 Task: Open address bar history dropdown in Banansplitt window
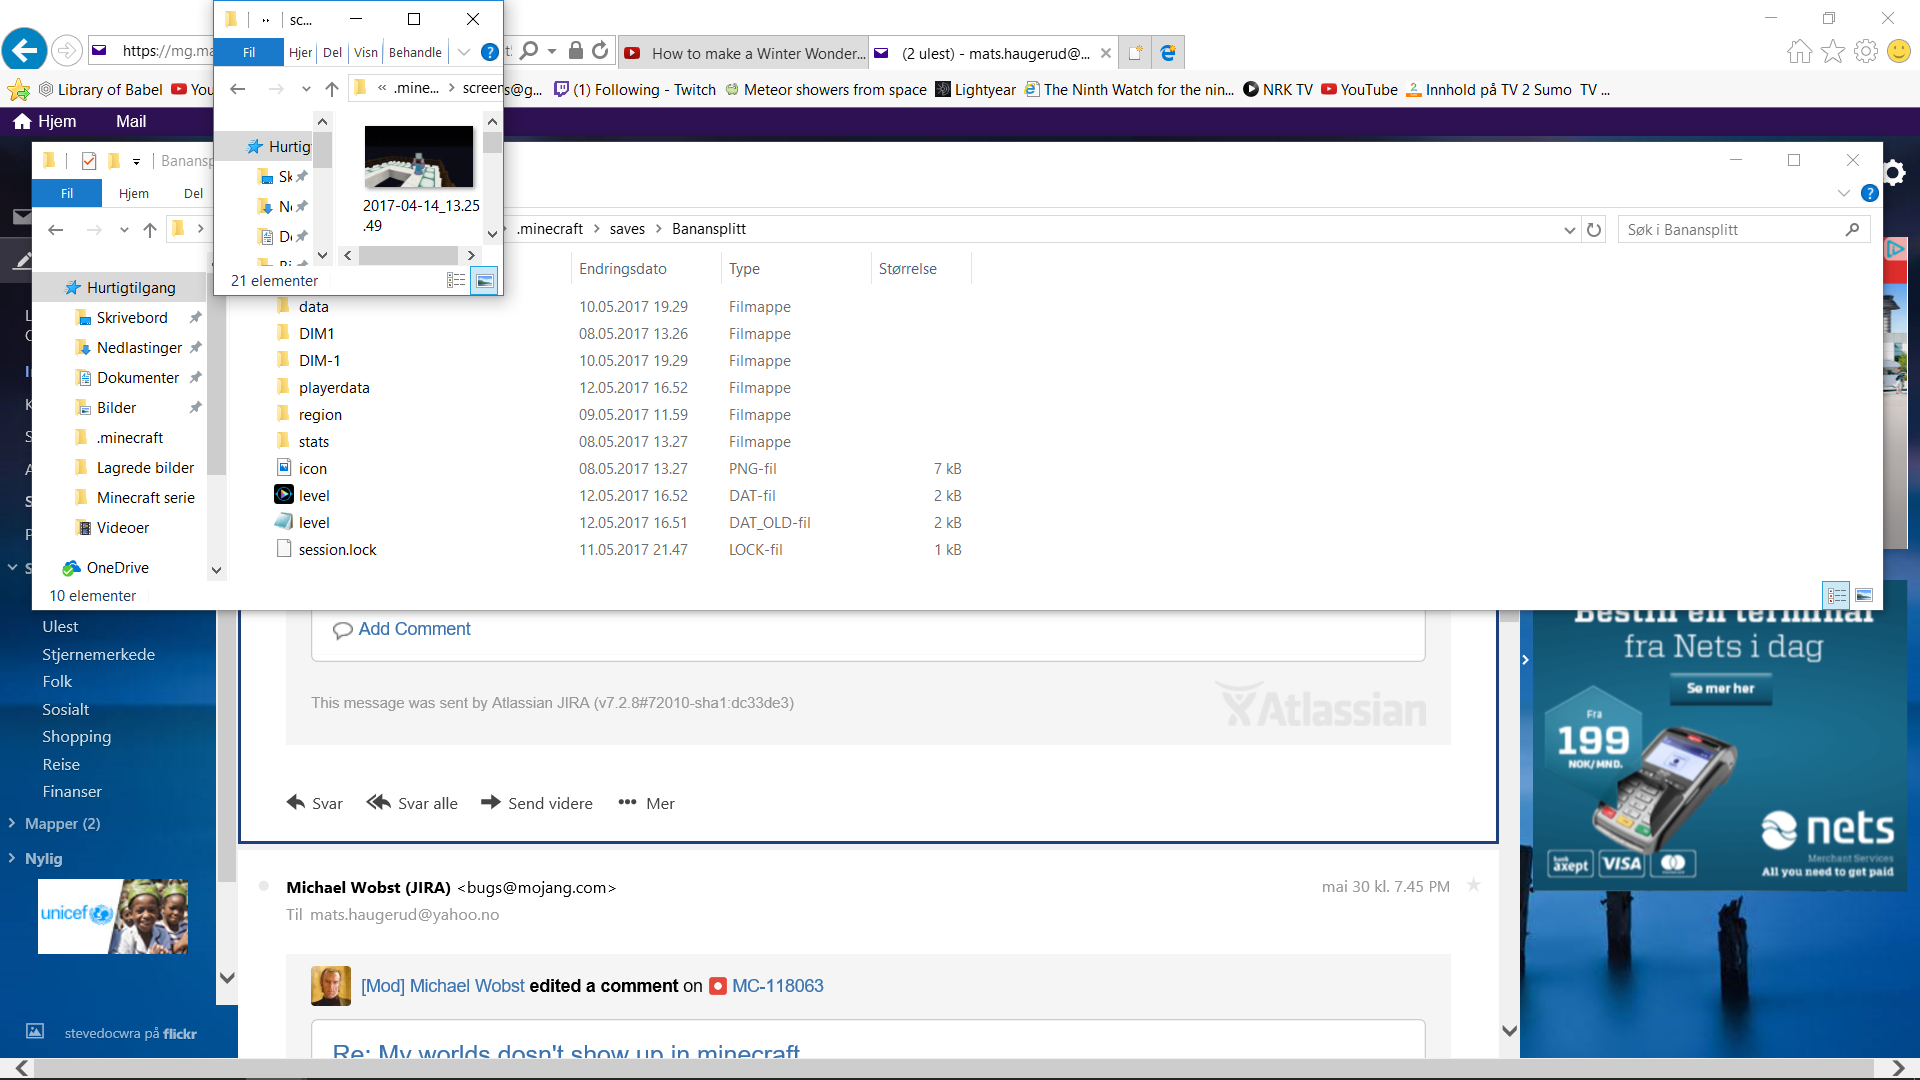pyautogui.click(x=1569, y=230)
